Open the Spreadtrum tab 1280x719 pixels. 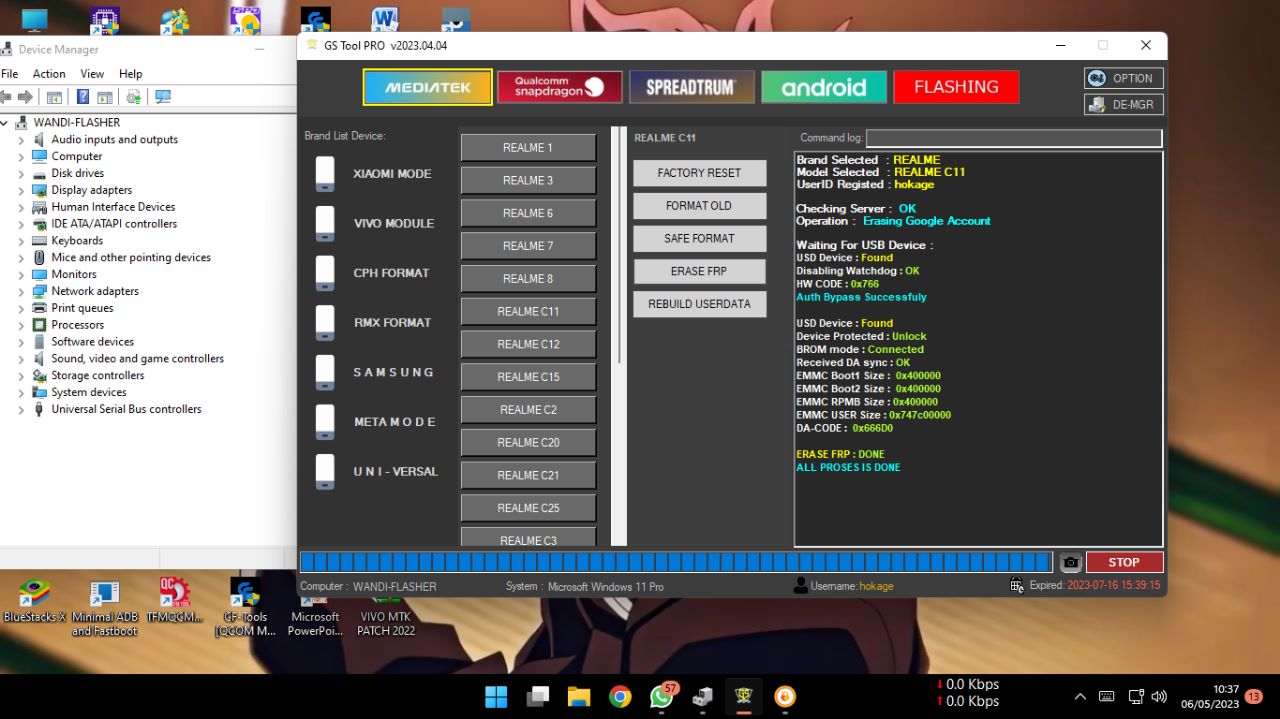(x=691, y=87)
